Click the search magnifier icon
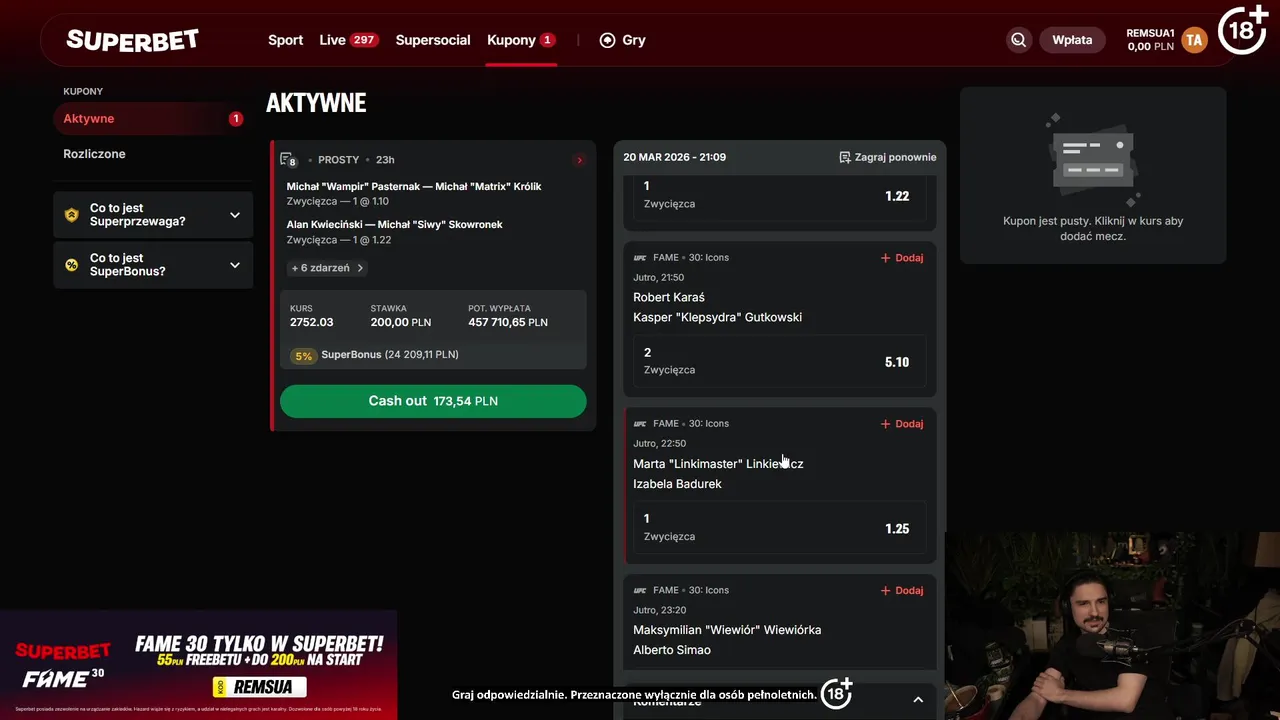 coord(1018,40)
